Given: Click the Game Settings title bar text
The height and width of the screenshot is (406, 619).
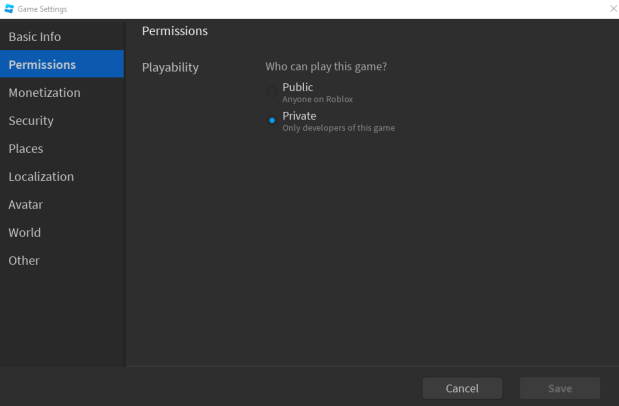Looking at the screenshot, I should pyautogui.click(x=42, y=9).
